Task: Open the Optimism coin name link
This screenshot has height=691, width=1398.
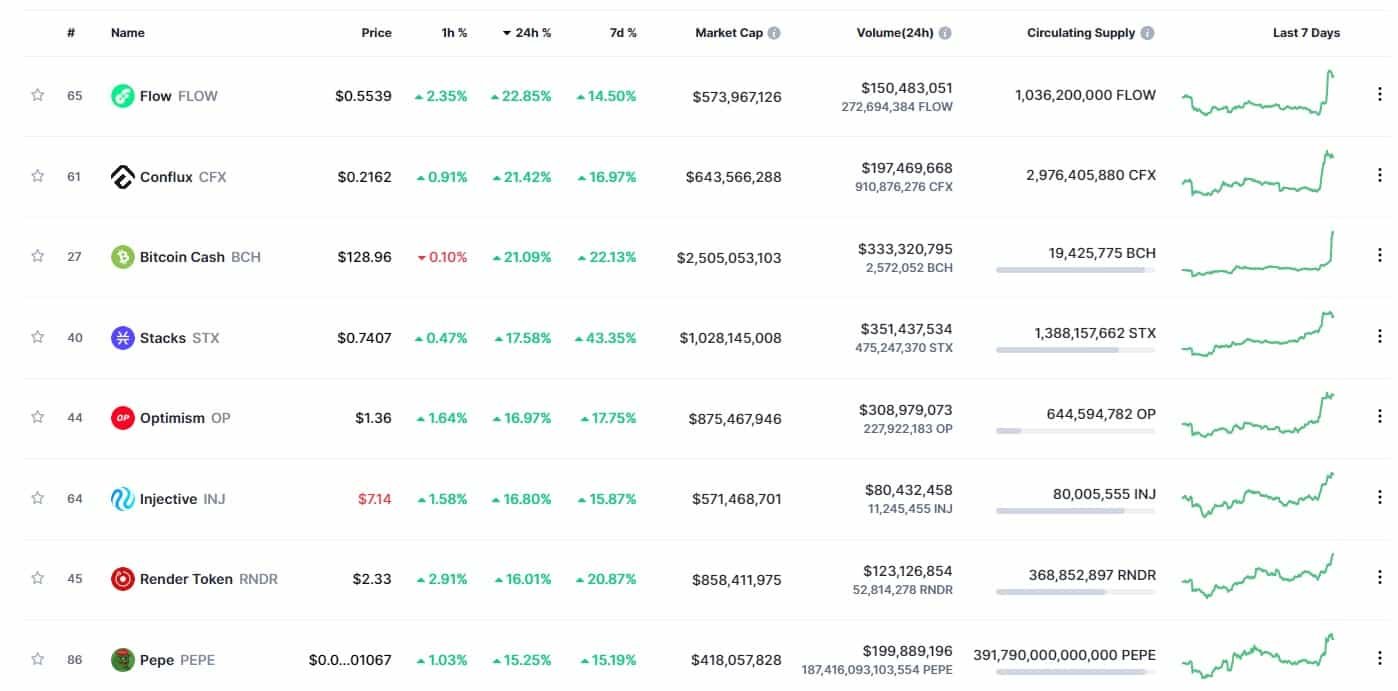Action: [x=172, y=418]
